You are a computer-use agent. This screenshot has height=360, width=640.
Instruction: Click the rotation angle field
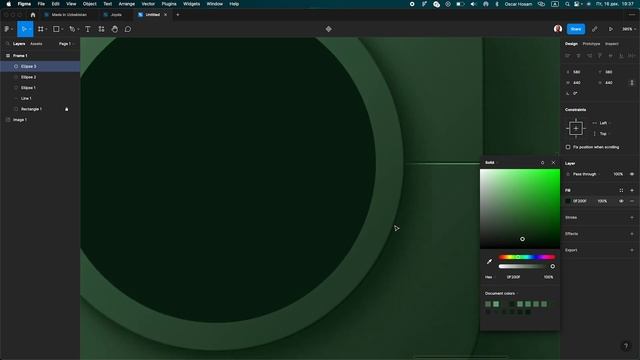click(576, 93)
